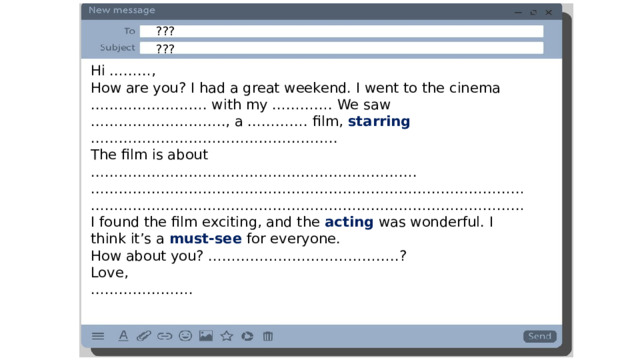Insert a link using chain icon
The height and width of the screenshot is (360, 640).
coord(164,336)
